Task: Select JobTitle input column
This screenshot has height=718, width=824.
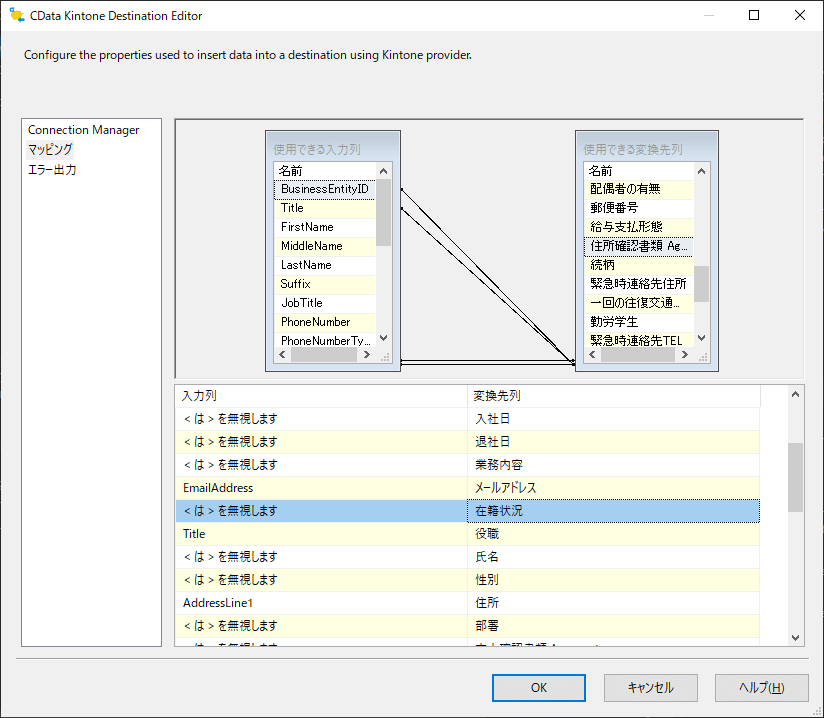Action: click(x=324, y=303)
